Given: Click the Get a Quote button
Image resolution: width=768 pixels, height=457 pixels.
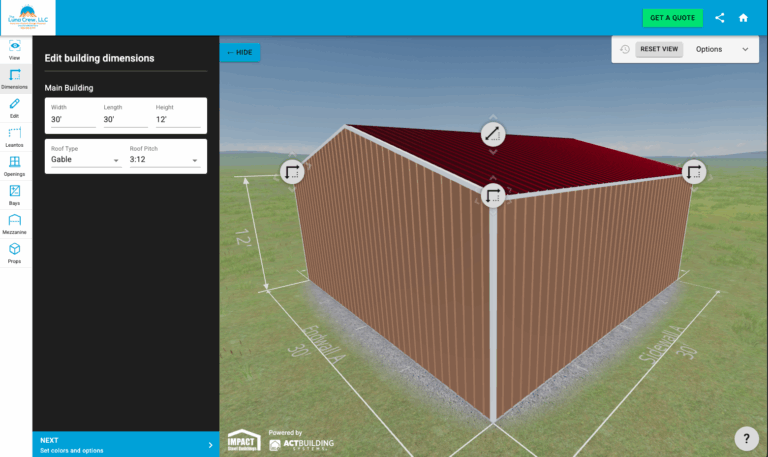Looking at the screenshot, I should coord(672,18).
